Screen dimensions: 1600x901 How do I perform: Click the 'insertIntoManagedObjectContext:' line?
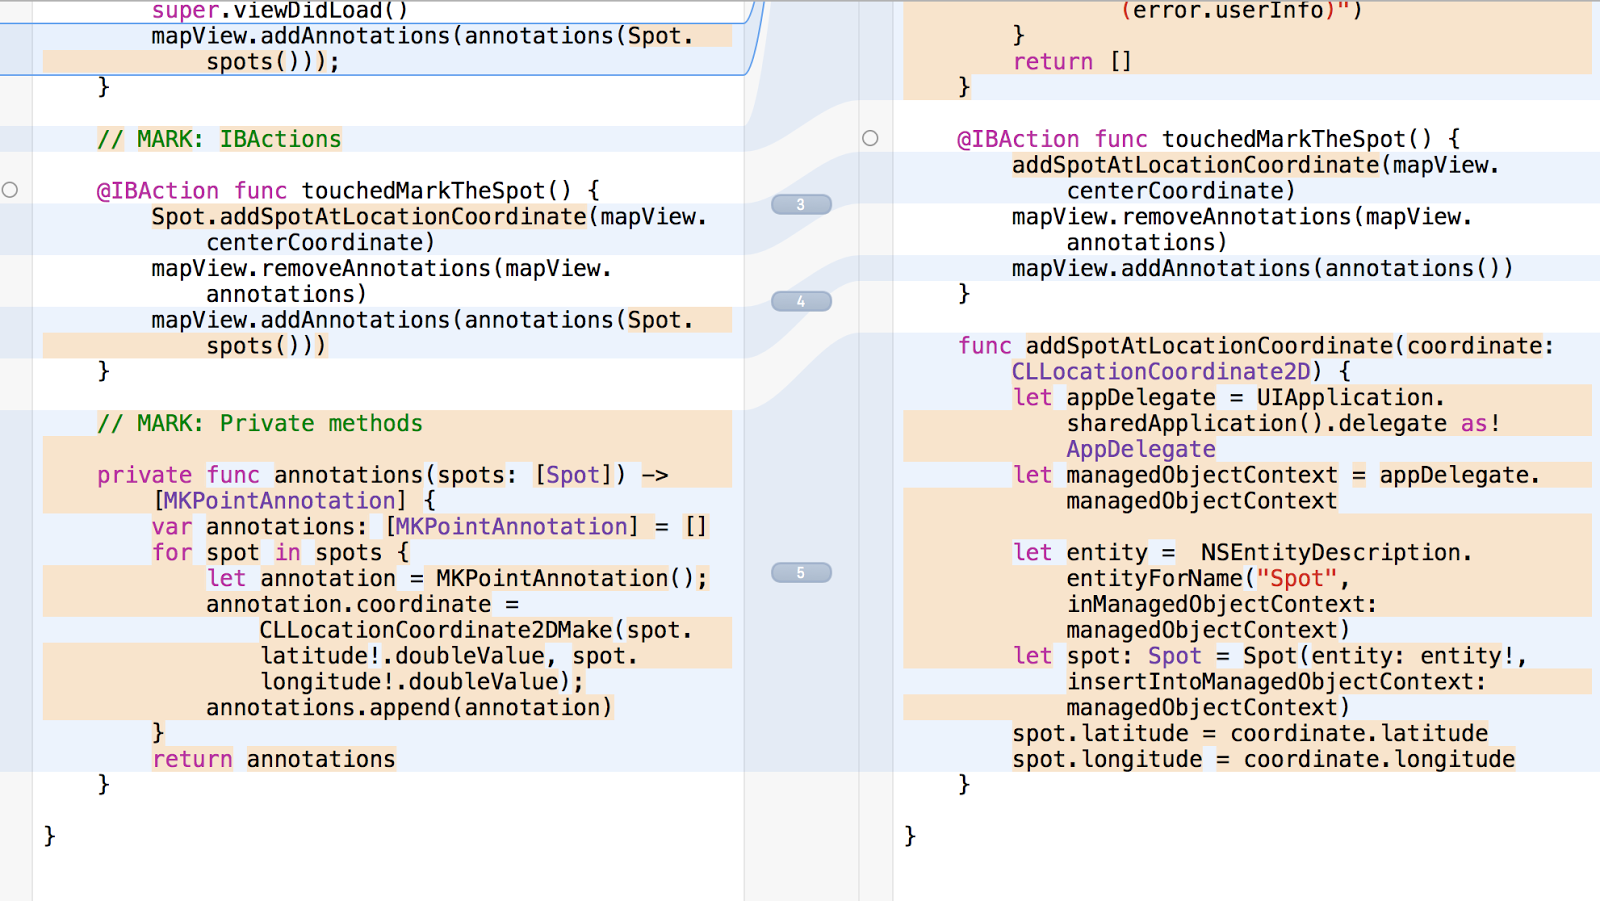[x=1276, y=683]
